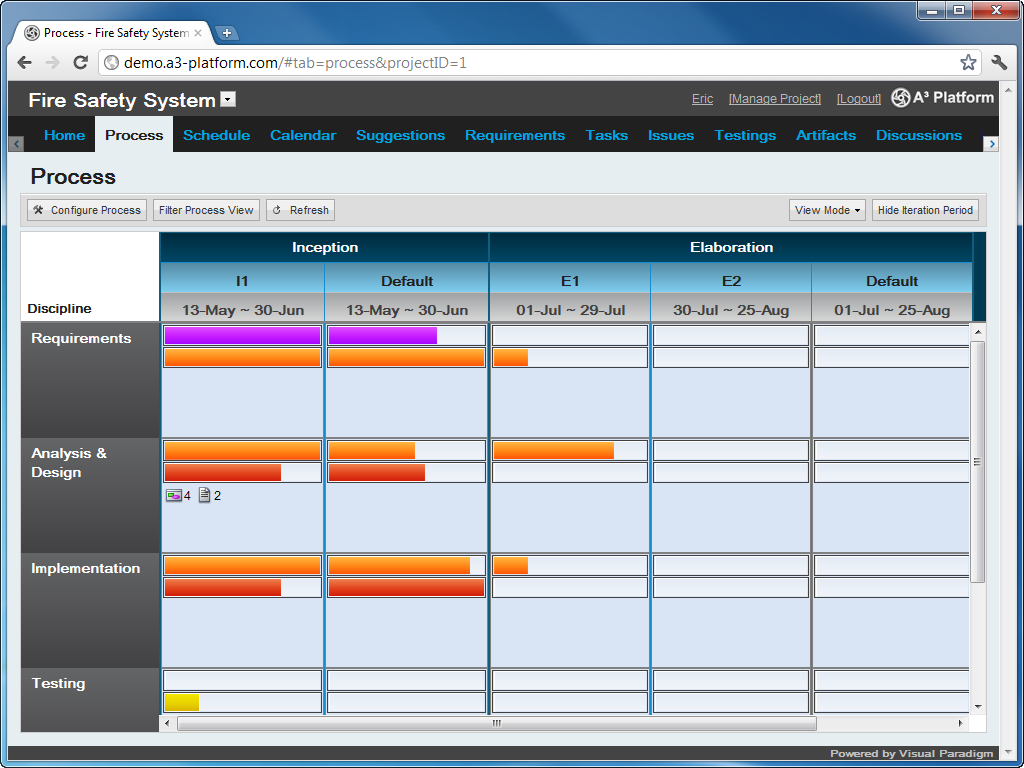This screenshot has width=1024, height=768.
Task: Bookmark page with the star icon
Action: click(968, 63)
